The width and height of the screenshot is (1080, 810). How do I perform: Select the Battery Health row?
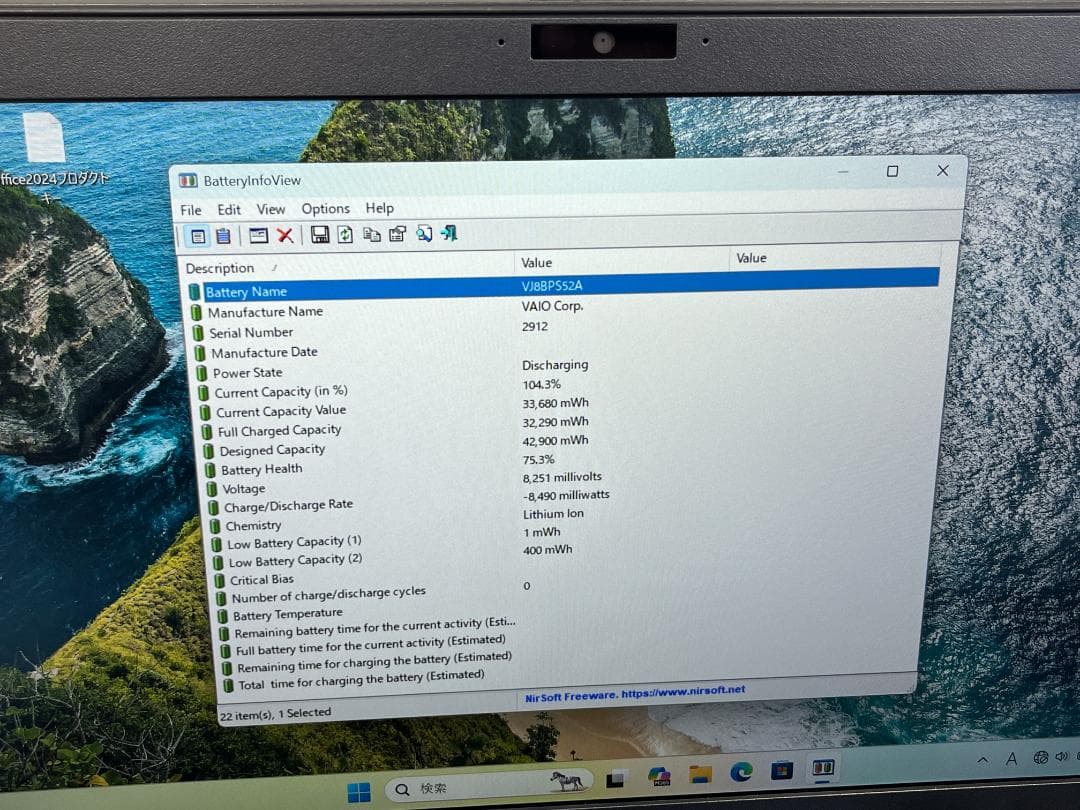coord(260,469)
